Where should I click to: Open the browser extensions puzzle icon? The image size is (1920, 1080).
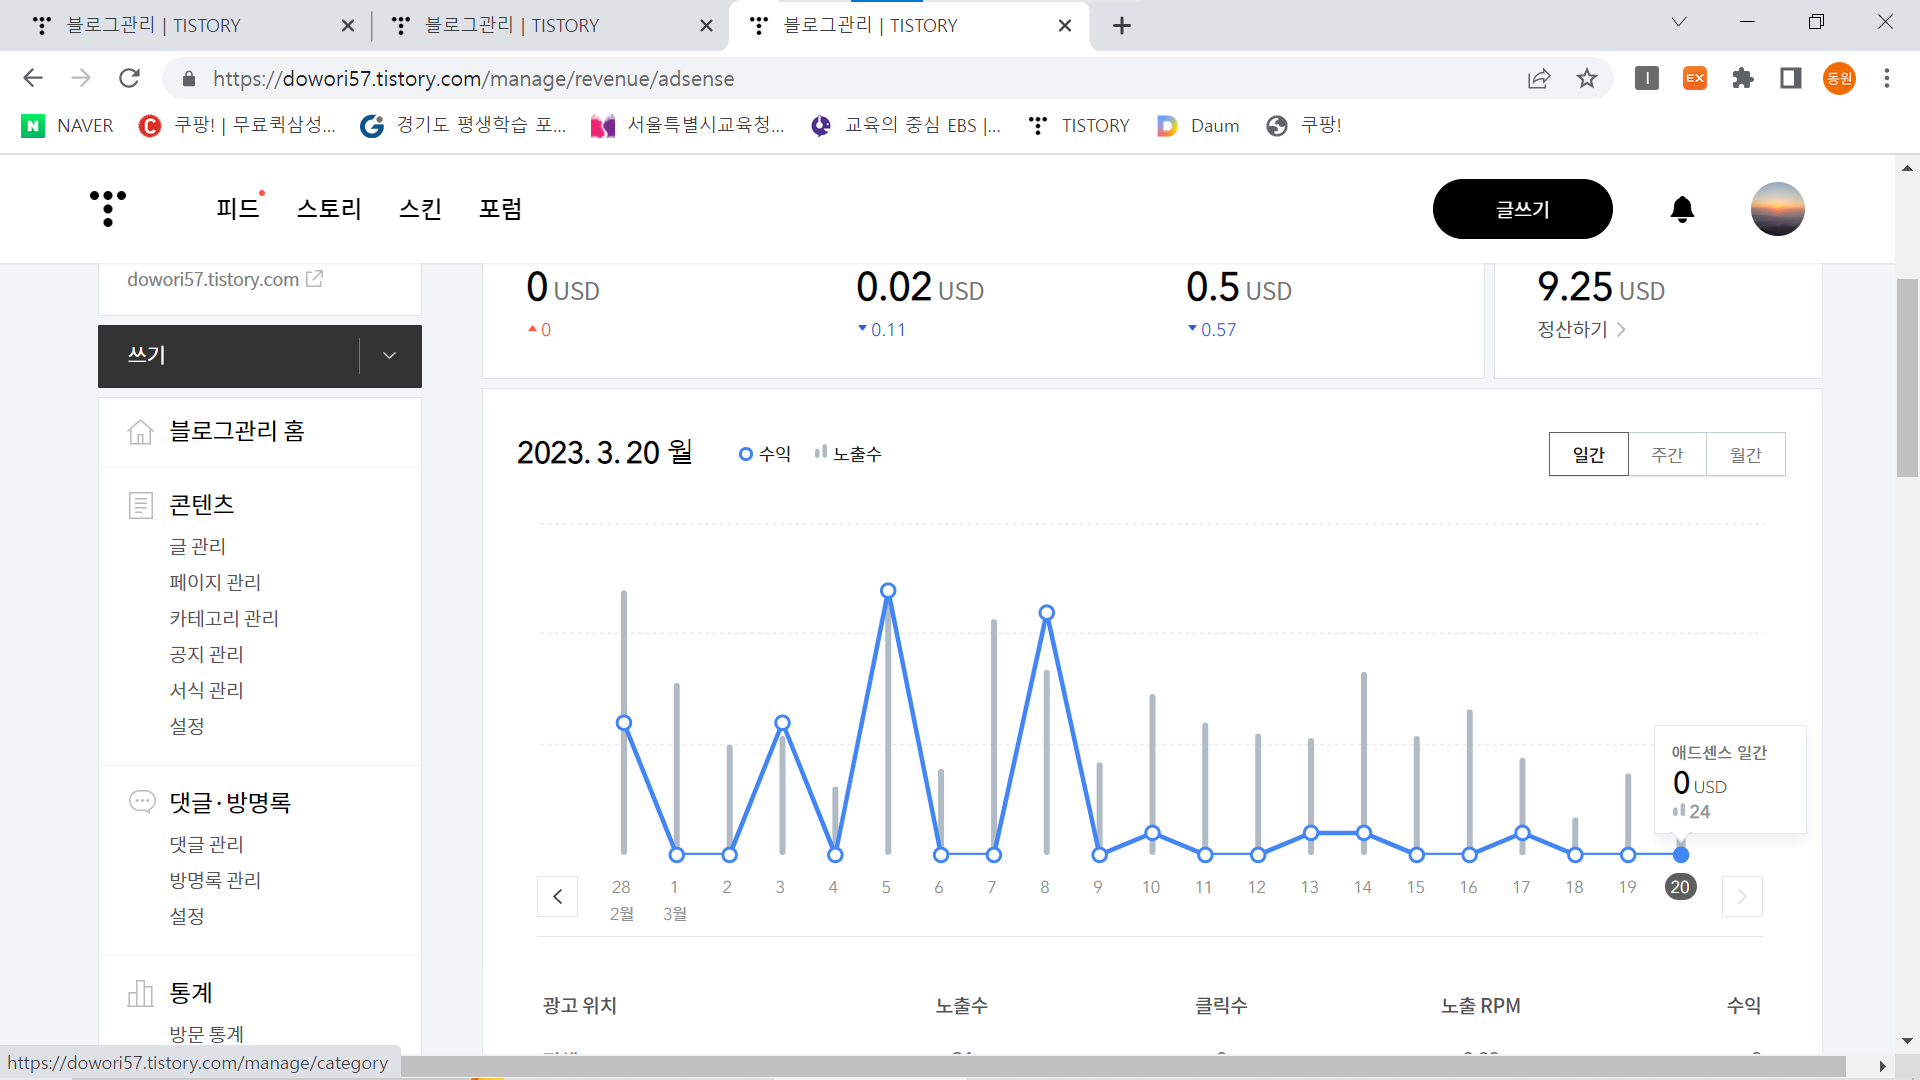[x=1743, y=78]
